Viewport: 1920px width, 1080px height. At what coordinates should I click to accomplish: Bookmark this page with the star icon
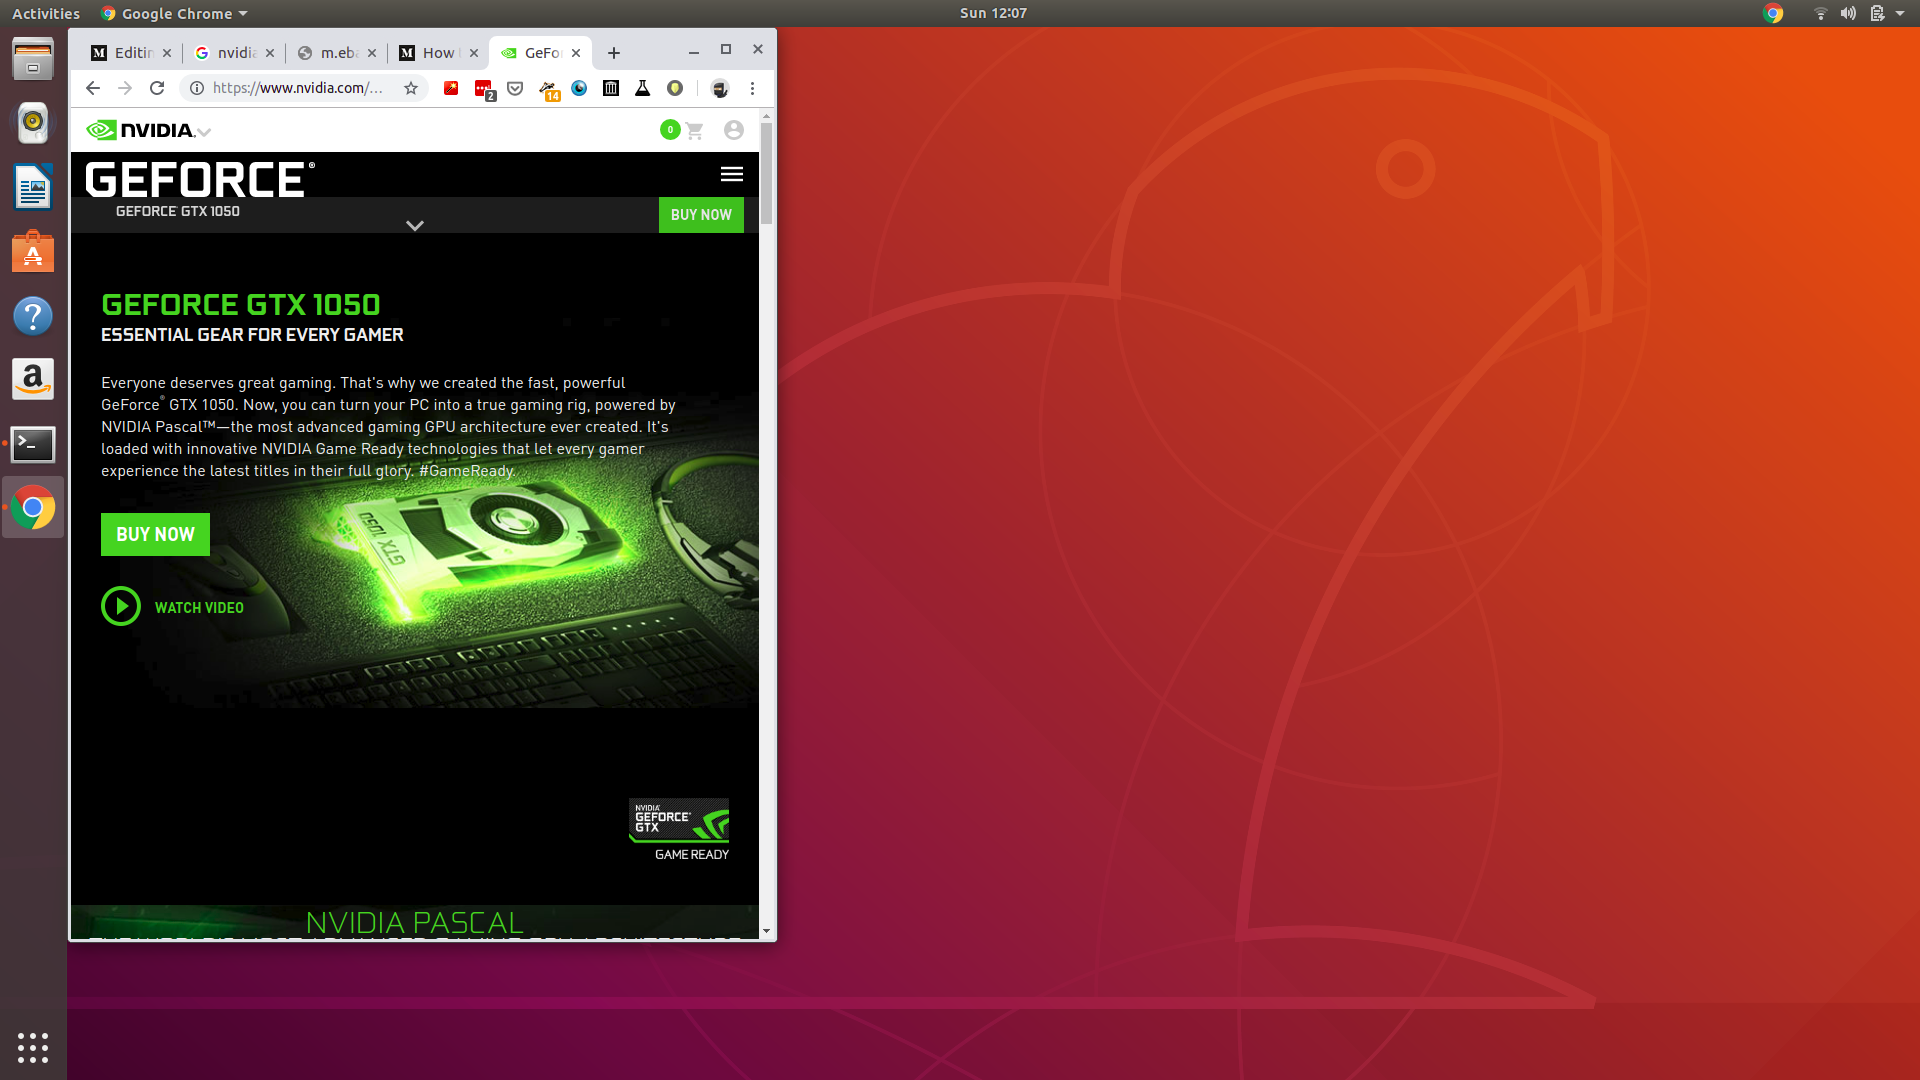411,88
